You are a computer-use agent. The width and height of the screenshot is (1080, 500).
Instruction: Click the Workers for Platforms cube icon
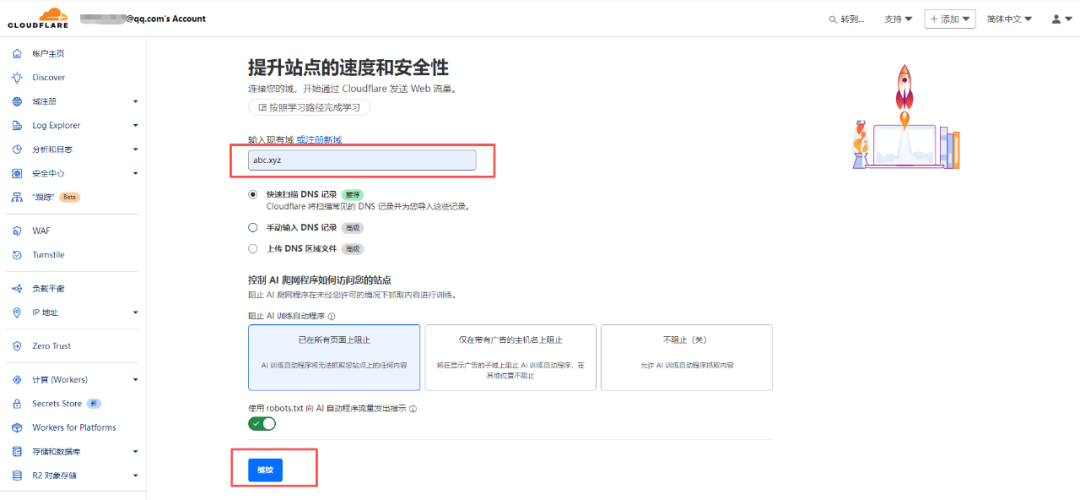click(17, 428)
